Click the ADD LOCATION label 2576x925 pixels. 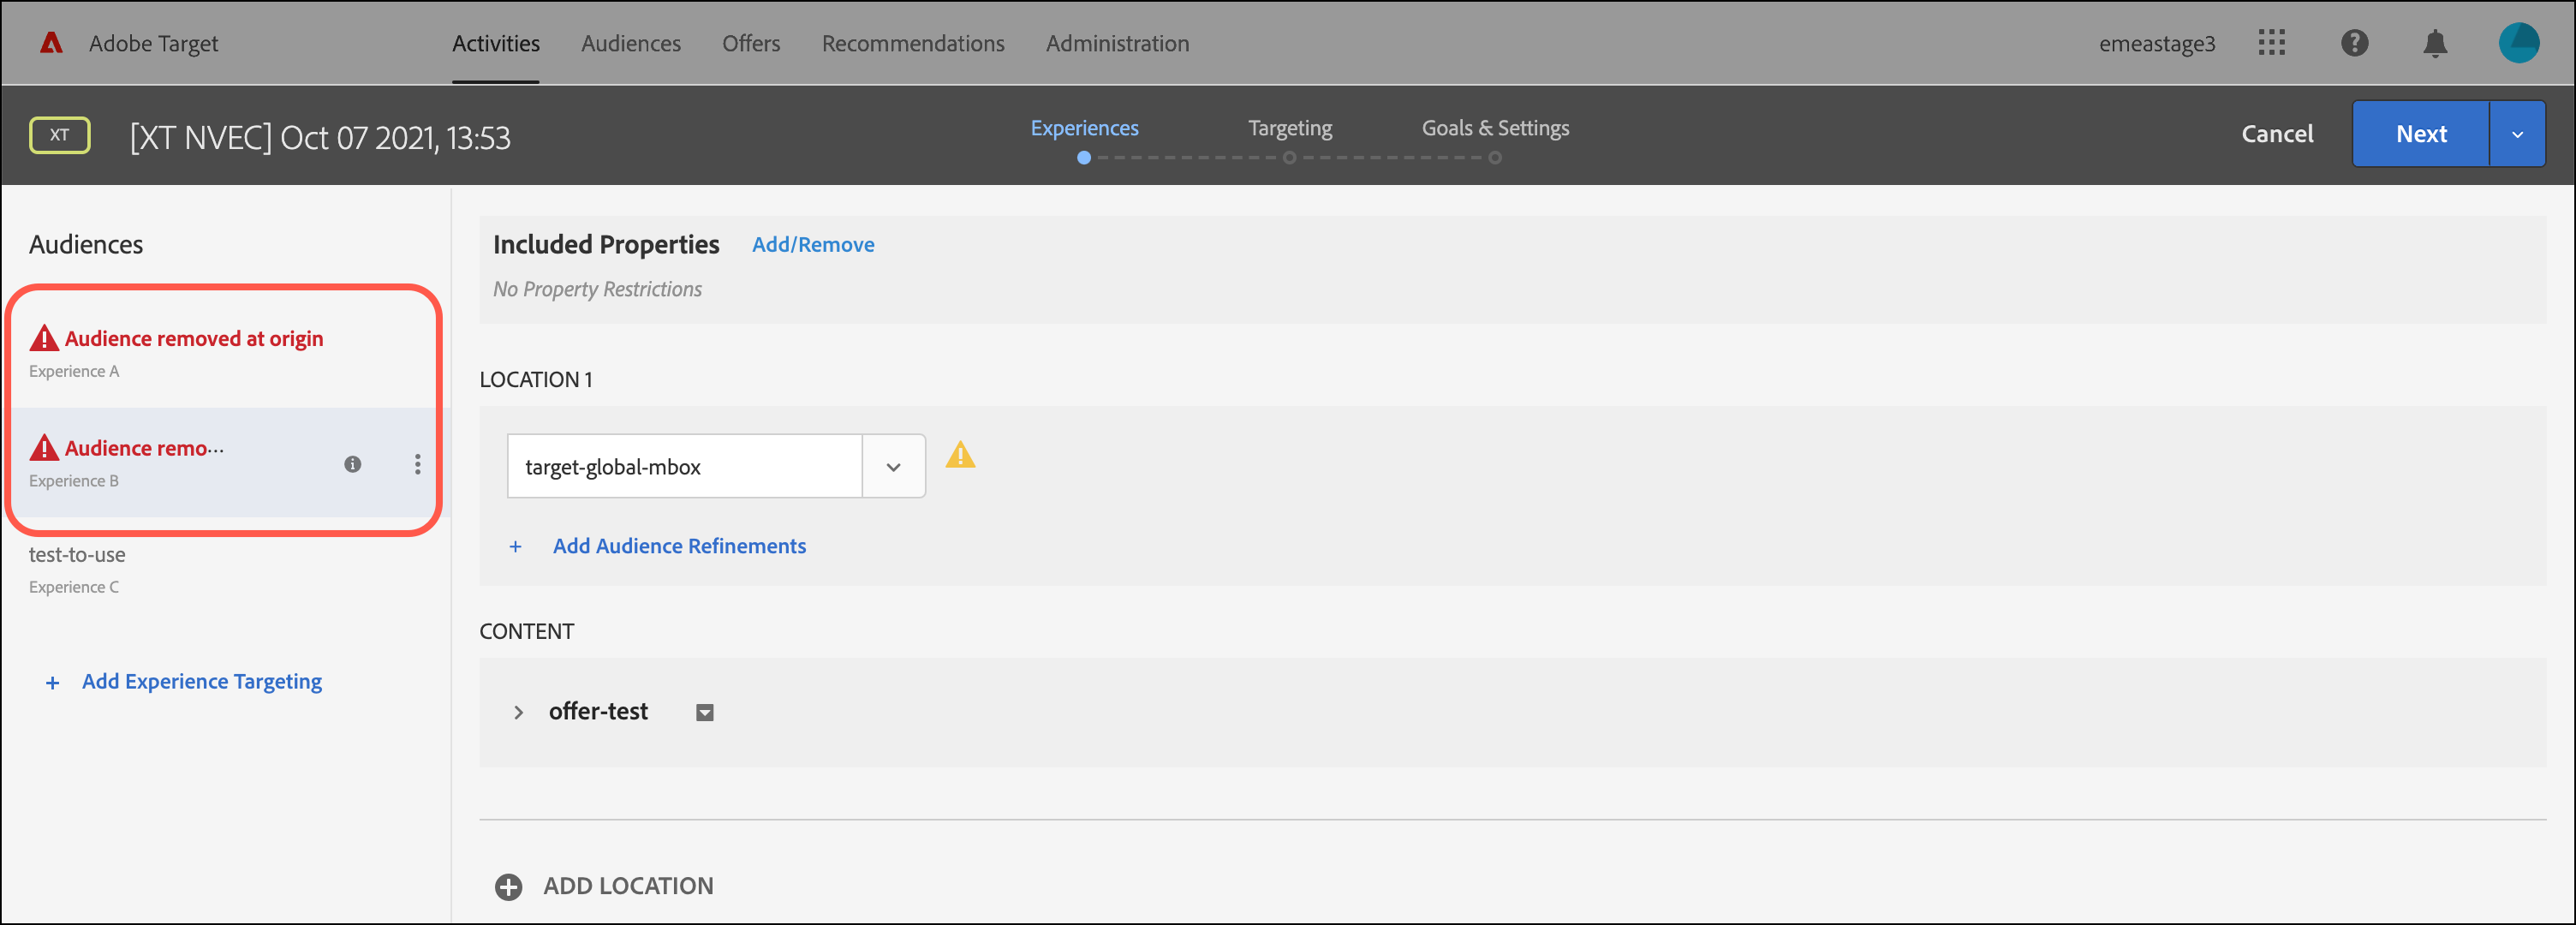coord(628,886)
